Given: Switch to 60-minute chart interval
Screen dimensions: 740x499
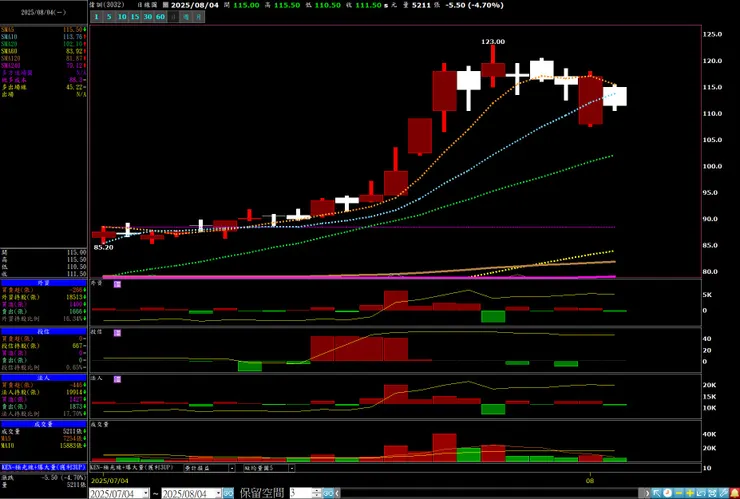Looking at the screenshot, I should coord(160,17).
